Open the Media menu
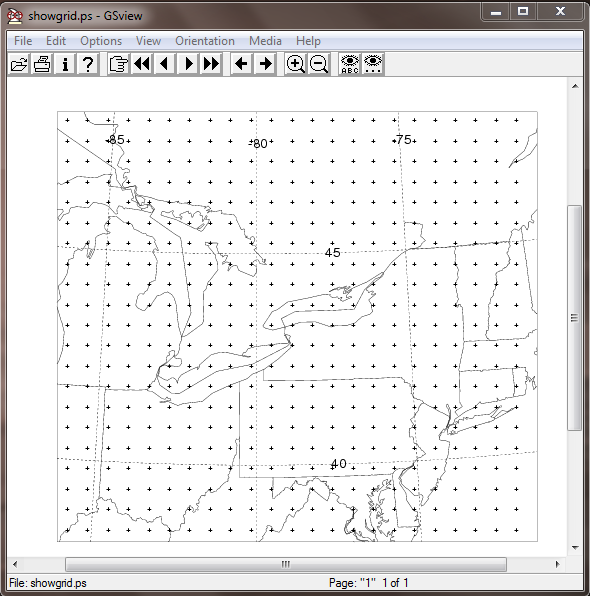This screenshot has width=590, height=596. 265,41
